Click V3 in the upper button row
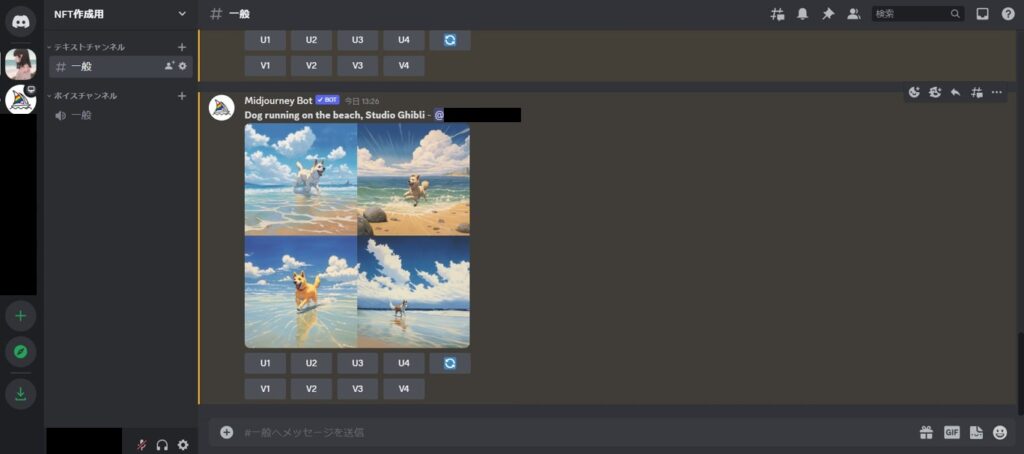Image resolution: width=1024 pixels, height=454 pixels. 357,65
